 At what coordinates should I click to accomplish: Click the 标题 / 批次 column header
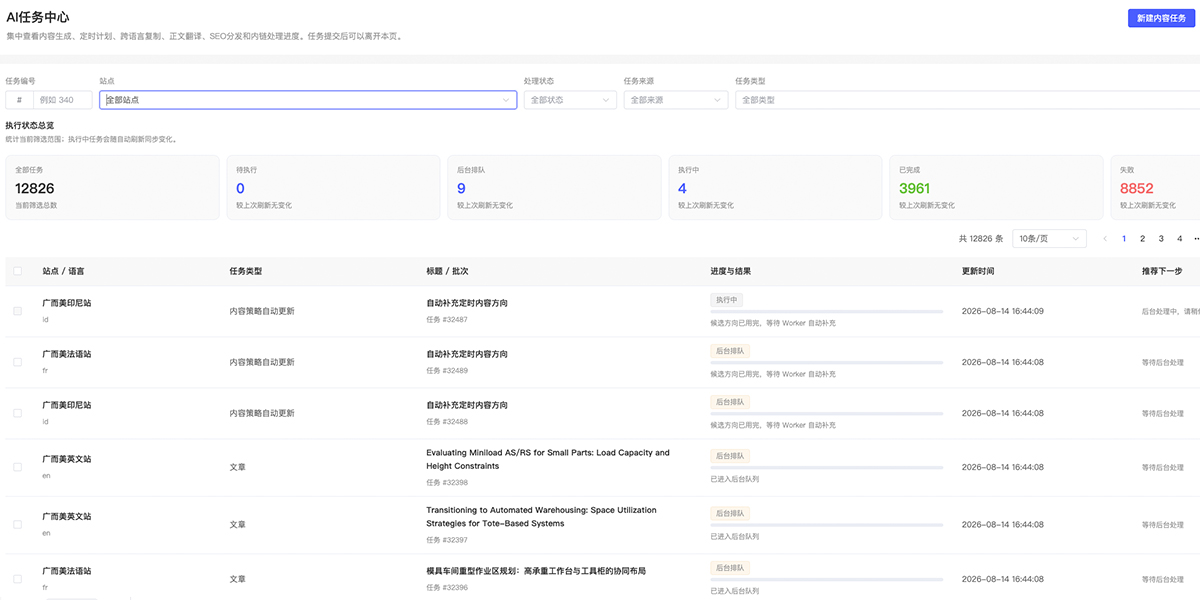tap(447, 271)
